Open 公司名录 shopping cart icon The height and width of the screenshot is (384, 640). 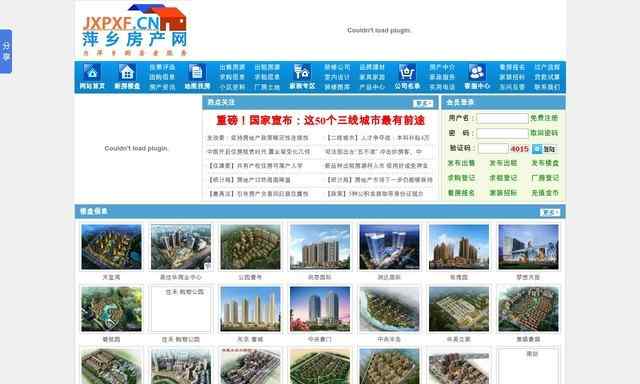407,73
